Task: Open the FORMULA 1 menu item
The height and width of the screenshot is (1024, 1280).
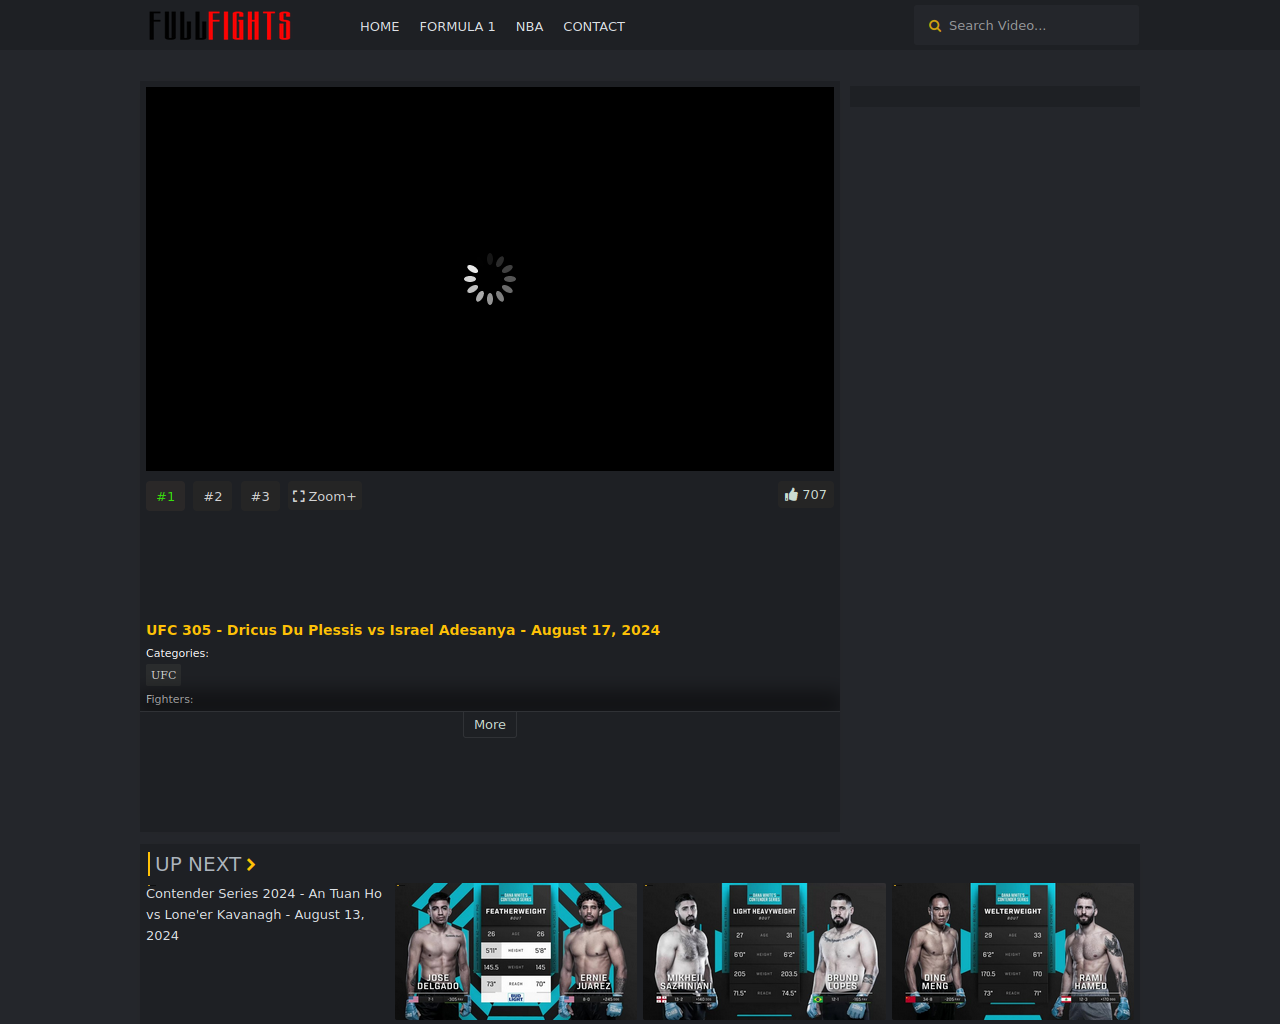Action: (458, 27)
